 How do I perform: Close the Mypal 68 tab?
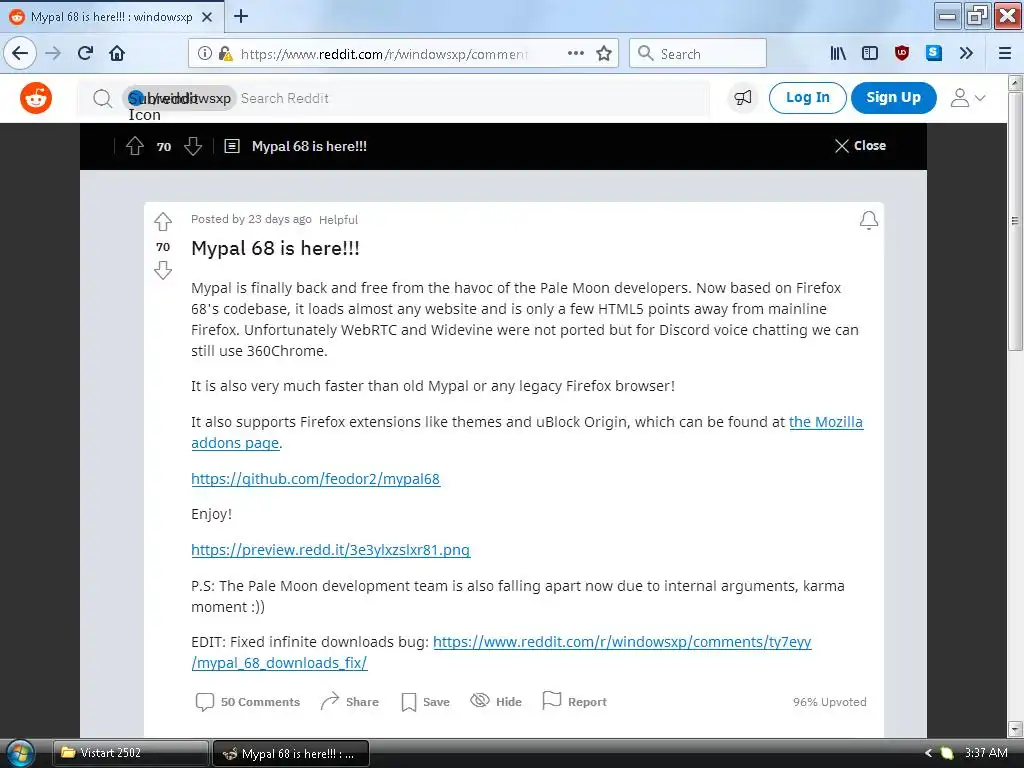(207, 17)
